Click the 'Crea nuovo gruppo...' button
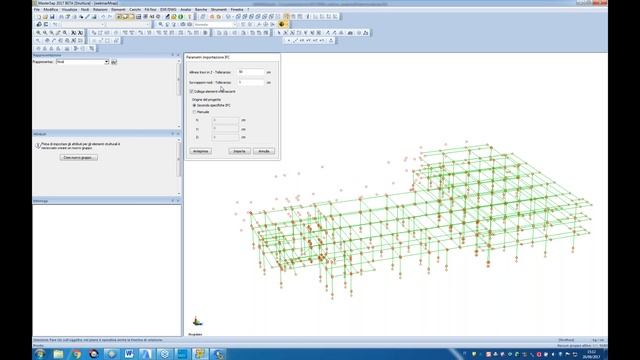640x360 pixels. [x=78, y=158]
